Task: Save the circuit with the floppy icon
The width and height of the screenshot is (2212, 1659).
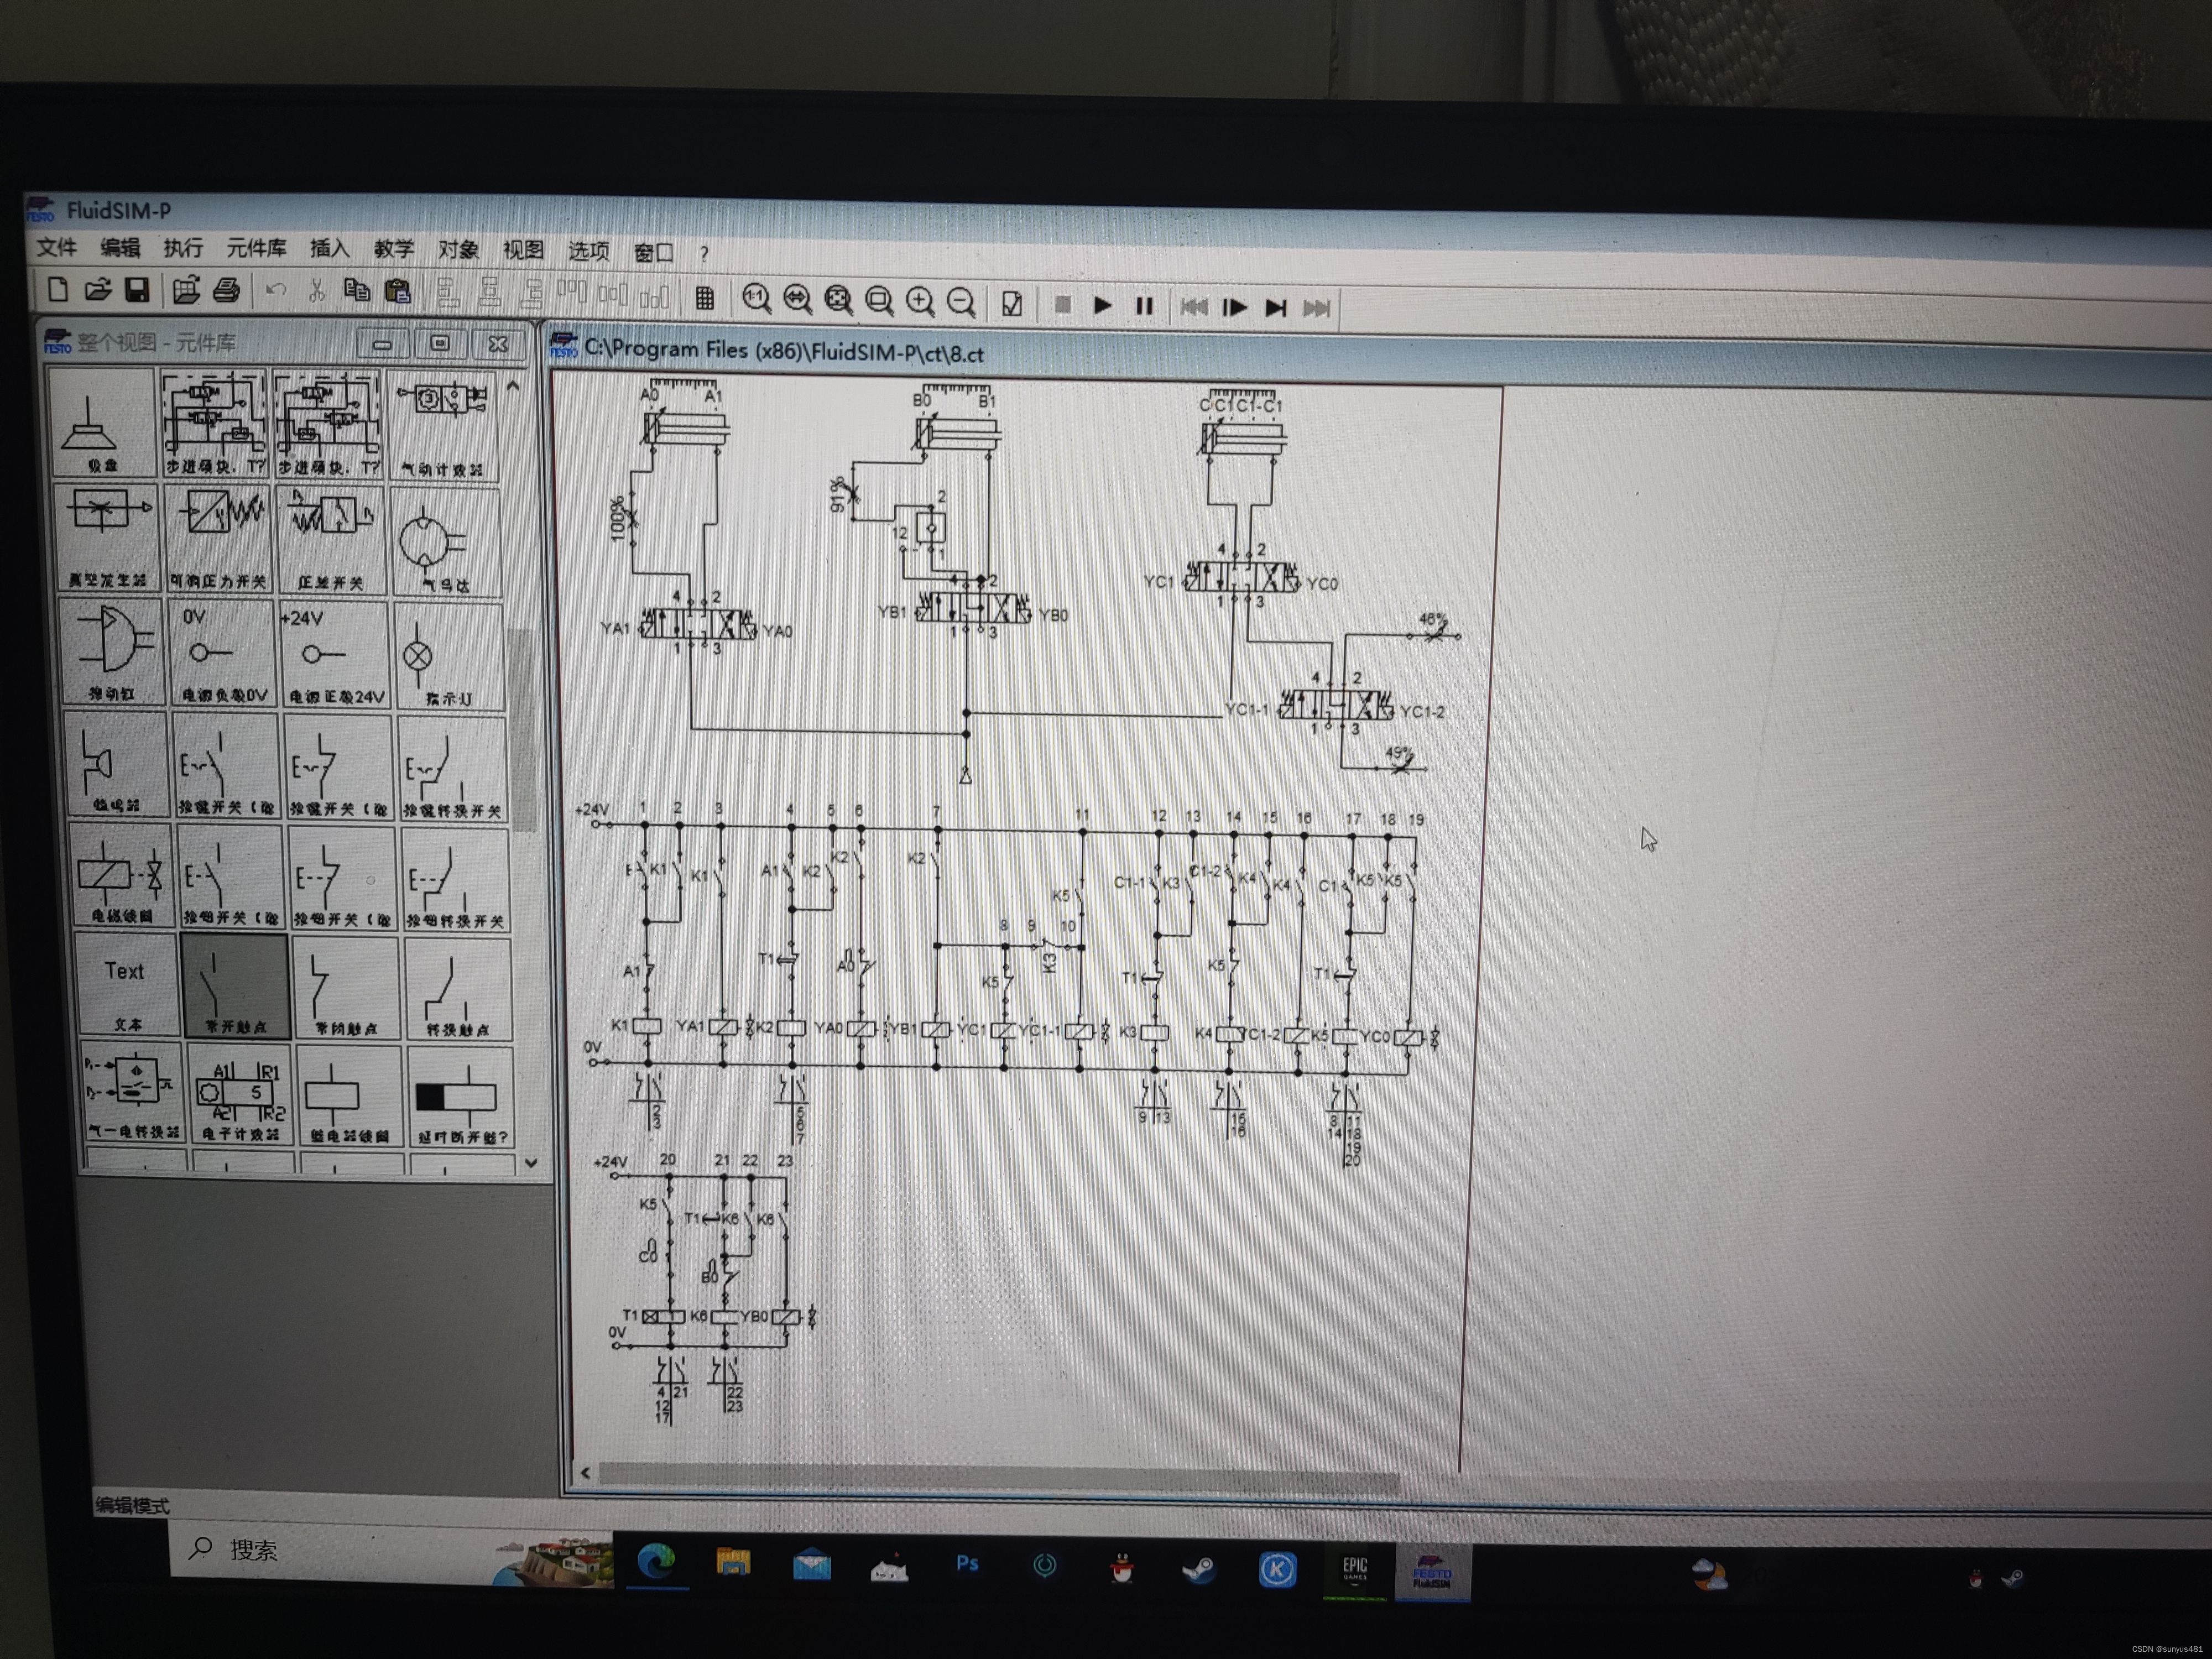Action: [137, 291]
